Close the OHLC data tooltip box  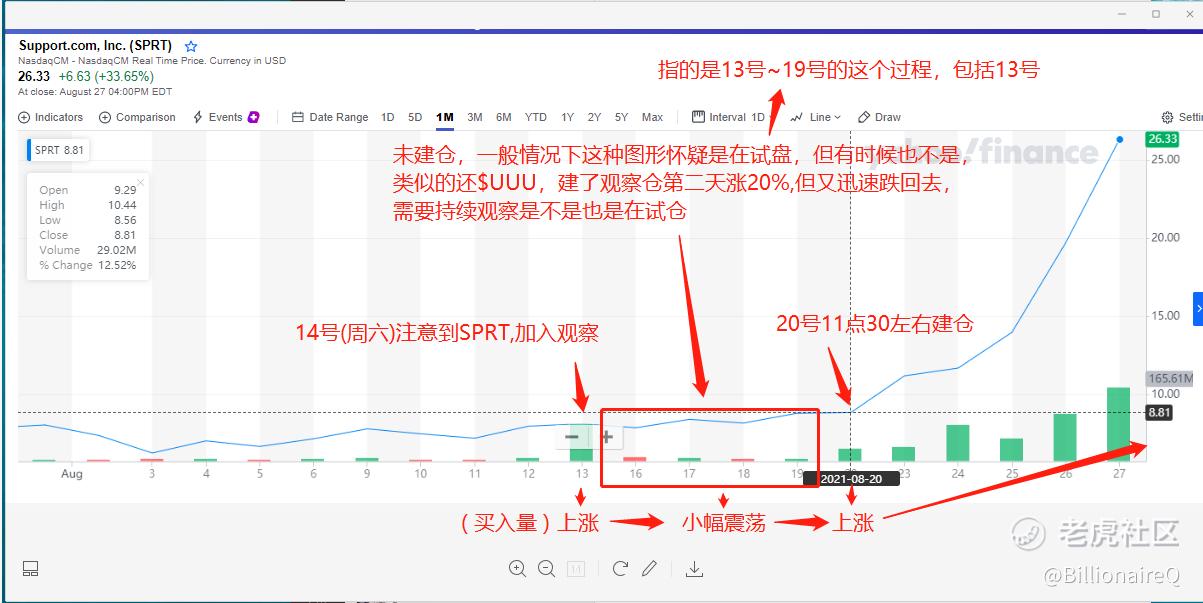(140, 183)
